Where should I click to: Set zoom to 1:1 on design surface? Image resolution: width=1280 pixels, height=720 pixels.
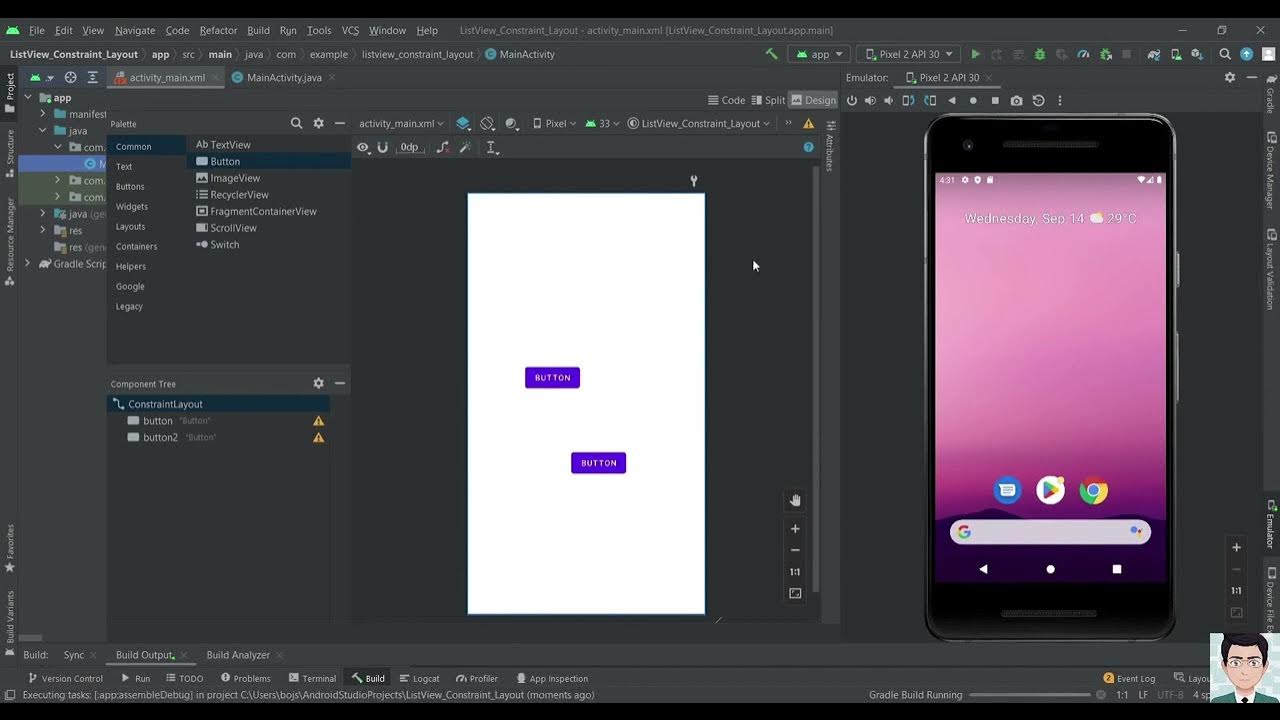point(795,572)
